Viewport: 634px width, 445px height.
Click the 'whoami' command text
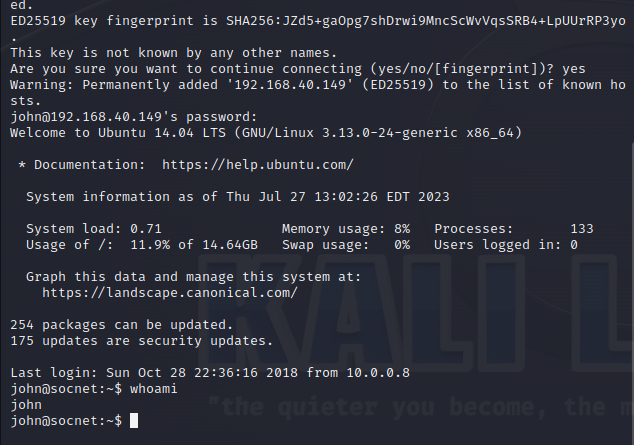click(x=154, y=389)
